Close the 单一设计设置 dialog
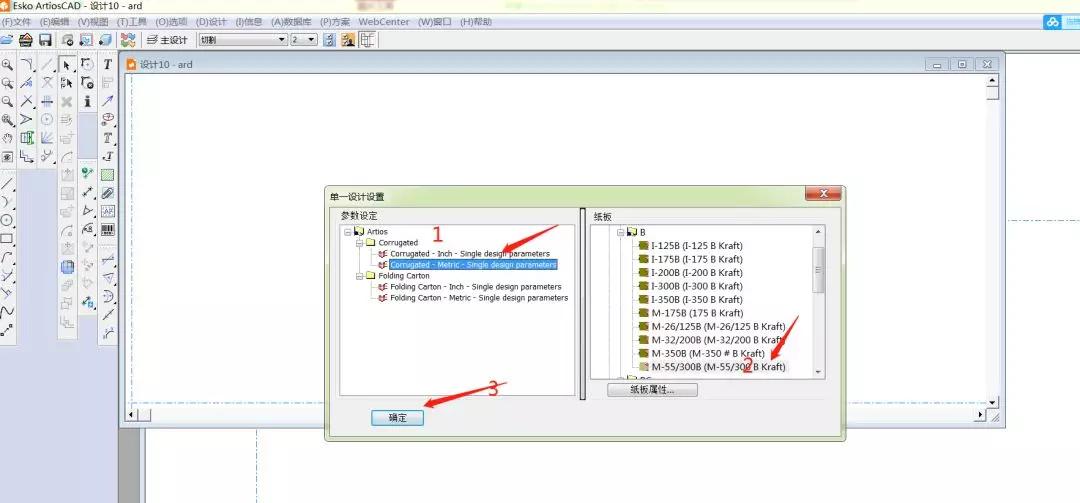The height and width of the screenshot is (503, 1080). [x=821, y=194]
